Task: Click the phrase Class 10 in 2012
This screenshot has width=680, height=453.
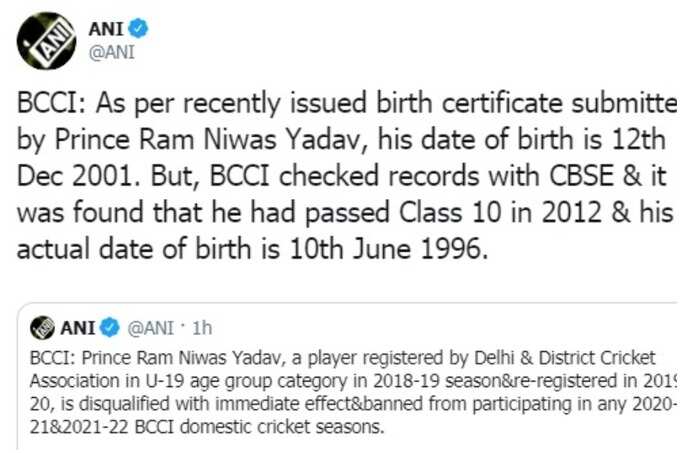Action: [x=500, y=212]
